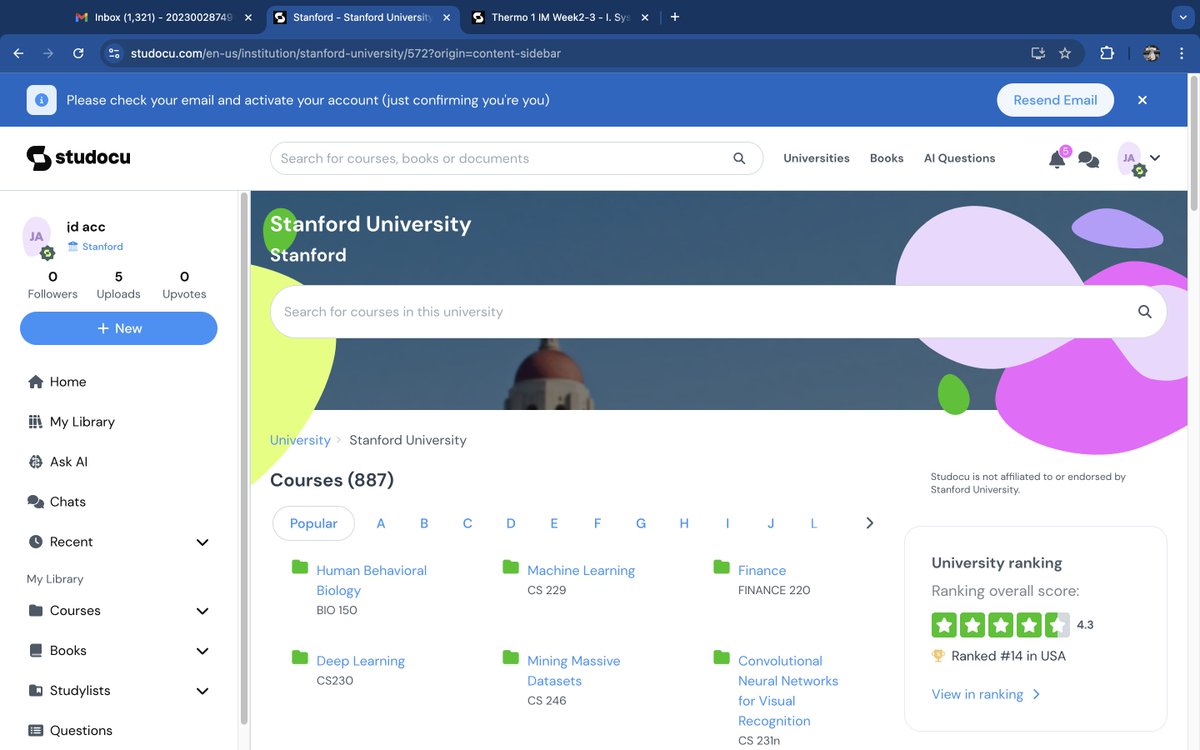Viewport: 1200px width, 750px height.
Task: Click folder icon beside Human Behavioral Biology
Action: 300,567
